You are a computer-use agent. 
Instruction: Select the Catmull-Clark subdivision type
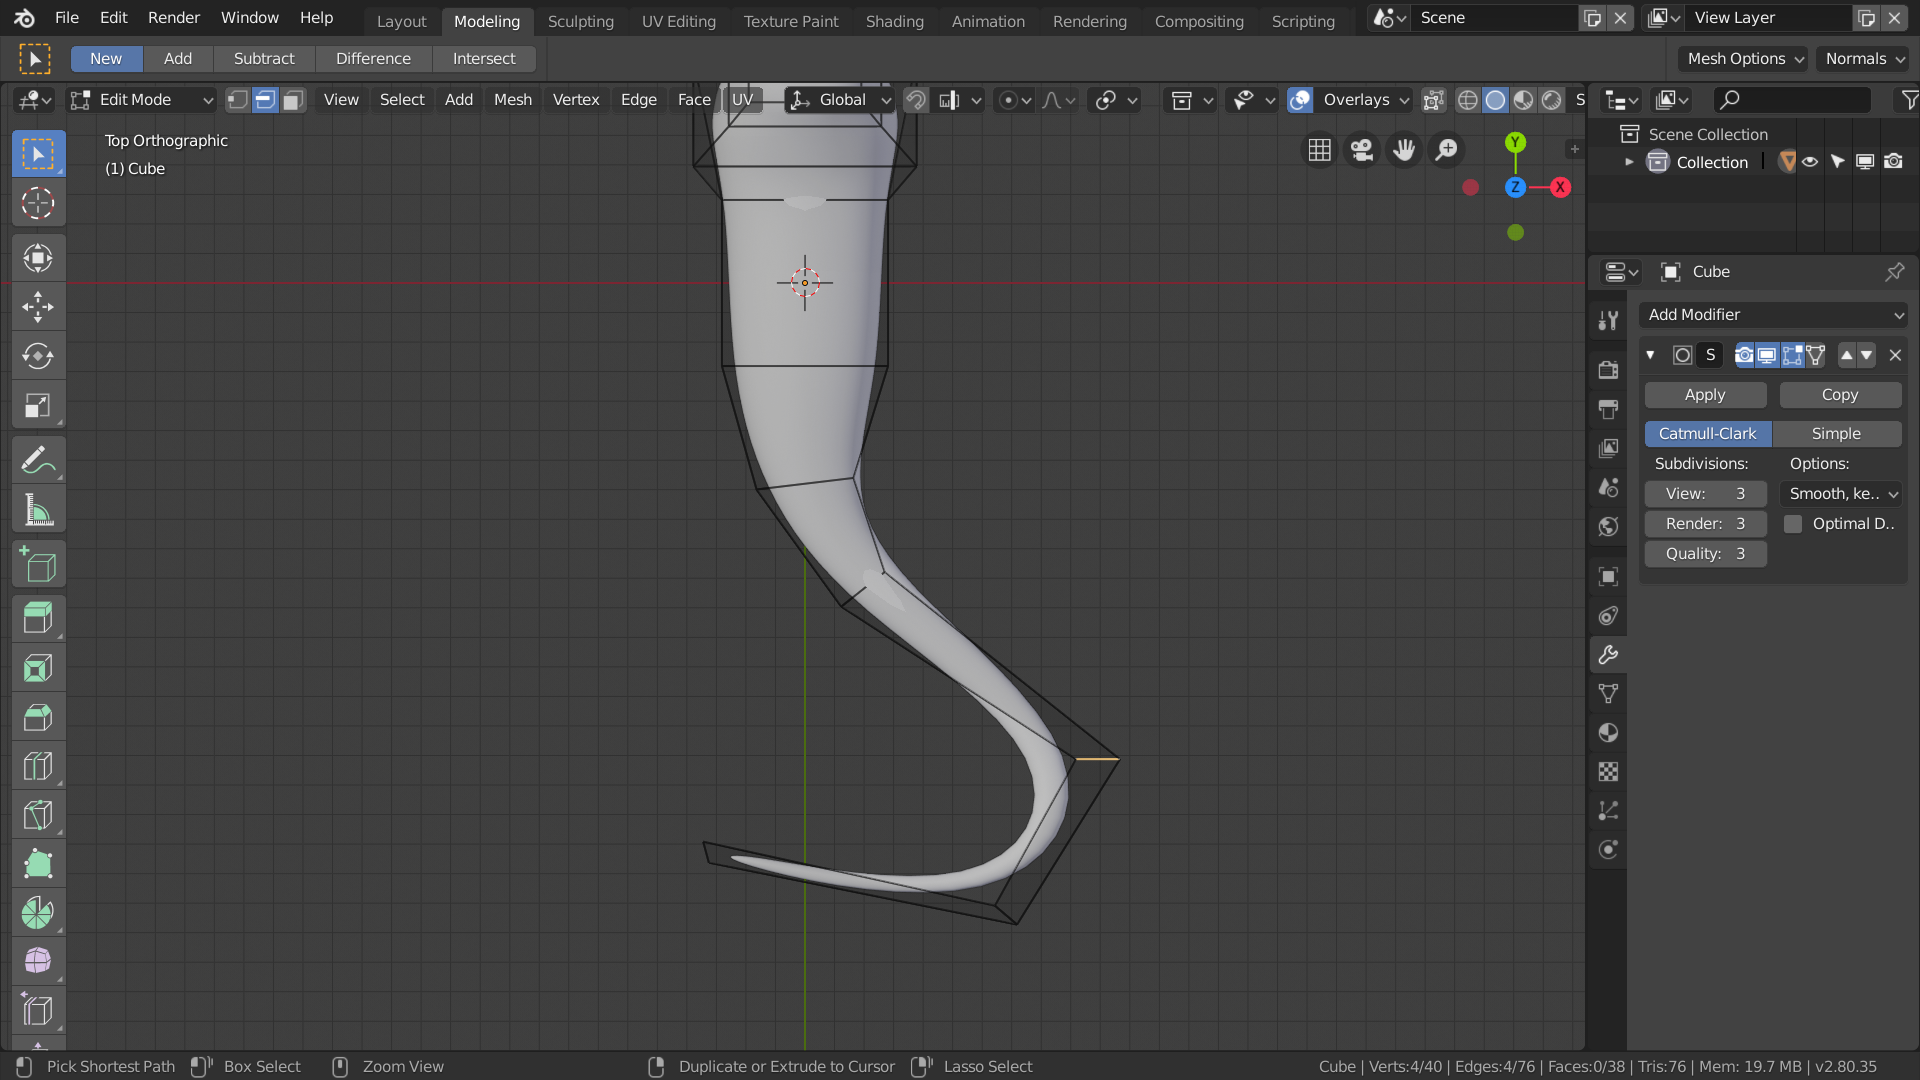pyautogui.click(x=1708, y=434)
